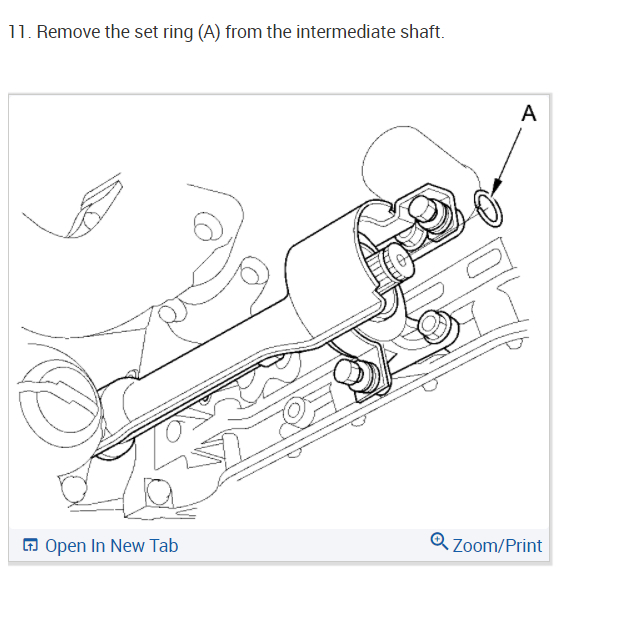Click the upper flange bolt in diagram

click(430, 215)
